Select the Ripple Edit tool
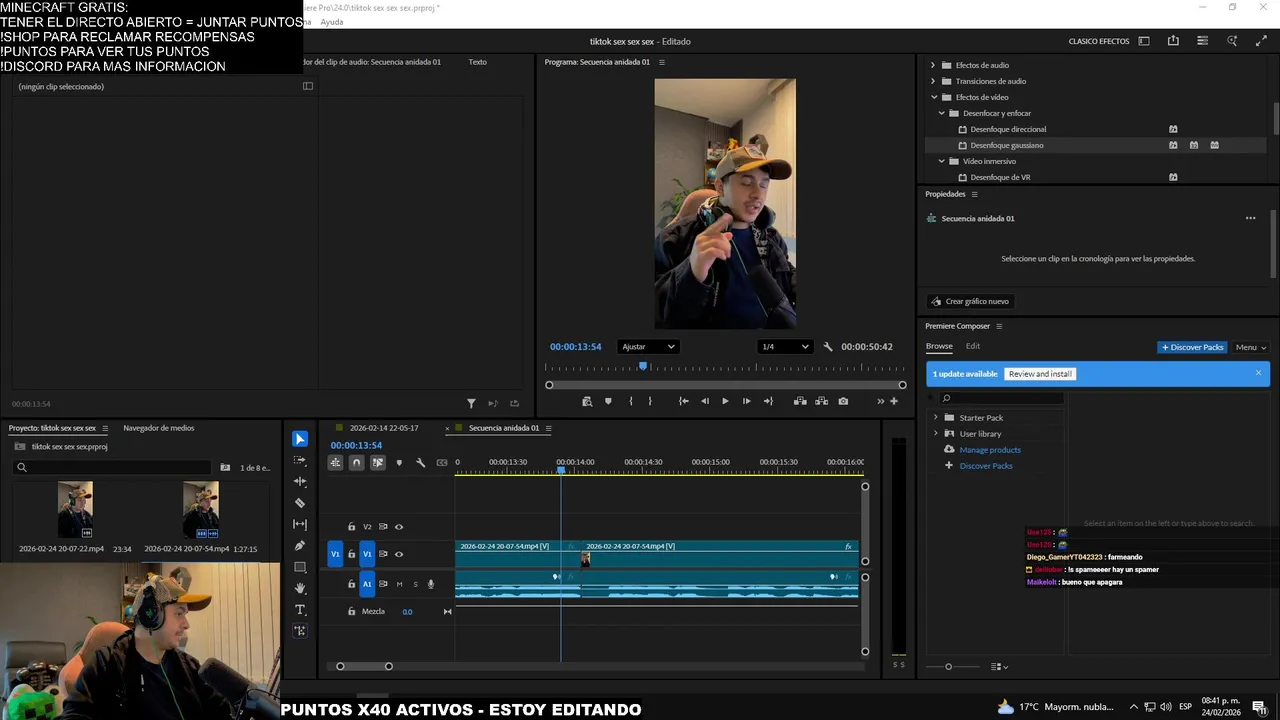 click(x=300, y=482)
